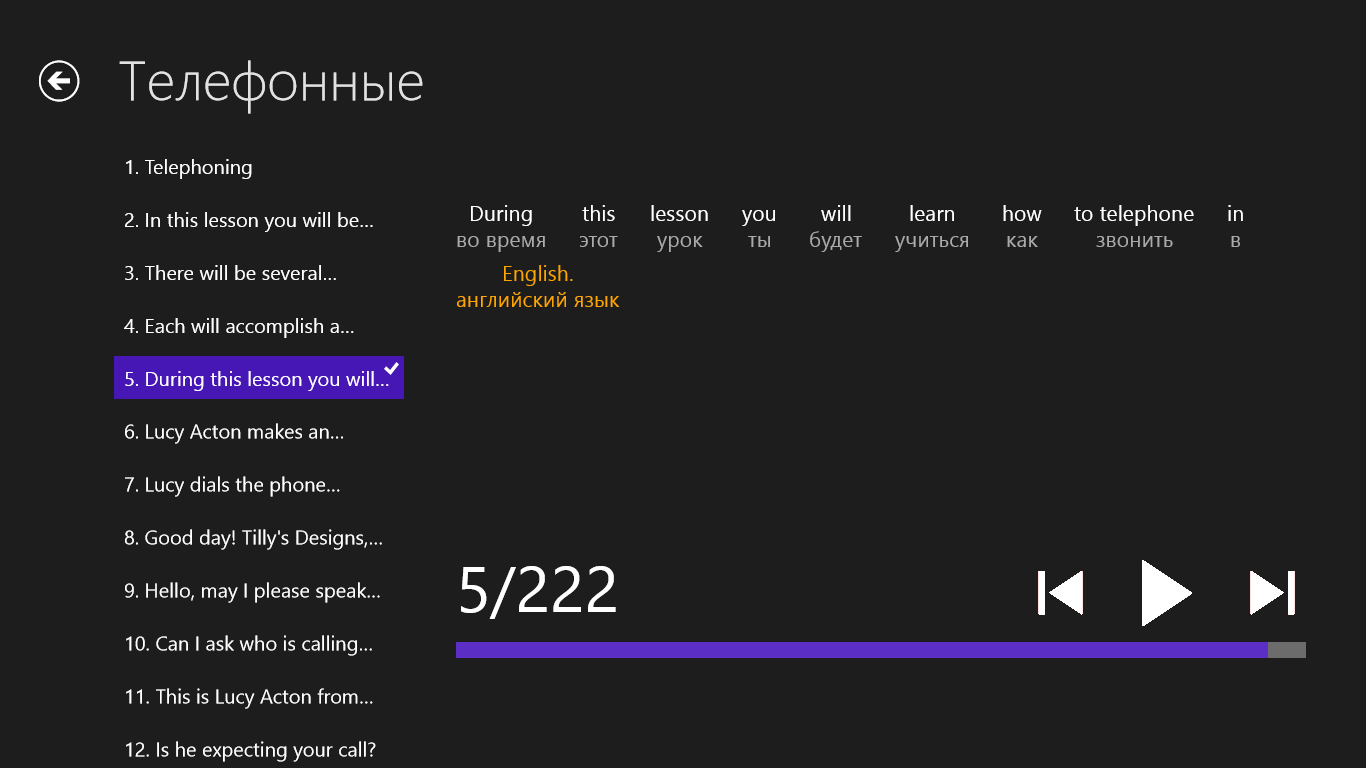Screen dimensions: 1366x768
Task: Go back with the arrow button
Action: point(59,81)
